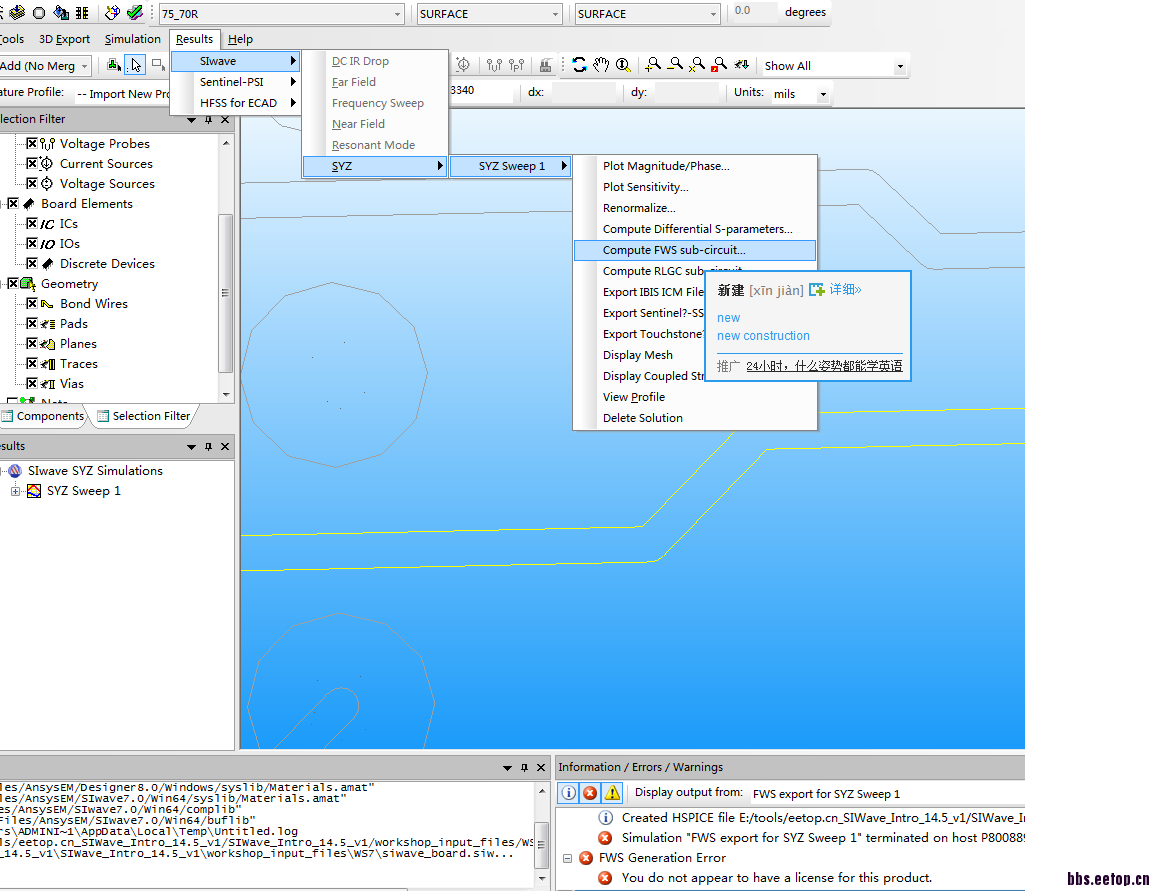This screenshot has height=891, width=1152.
Task: Click the validation green checkmark icon
Action: [x=134, y=12]
